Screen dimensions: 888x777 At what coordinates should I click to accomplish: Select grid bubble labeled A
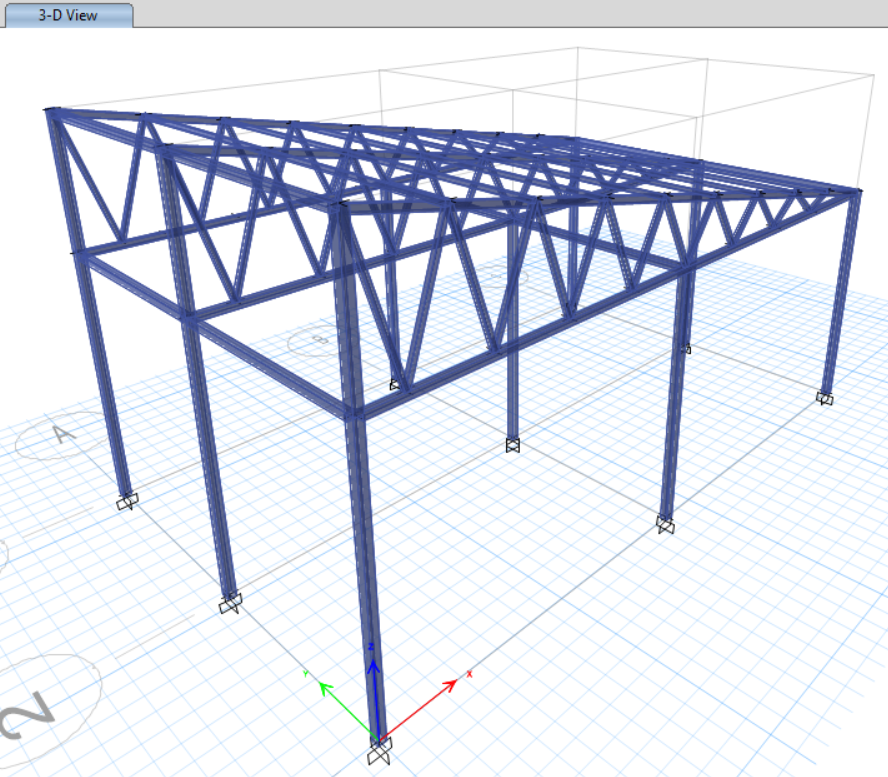(x=61, y=436)
